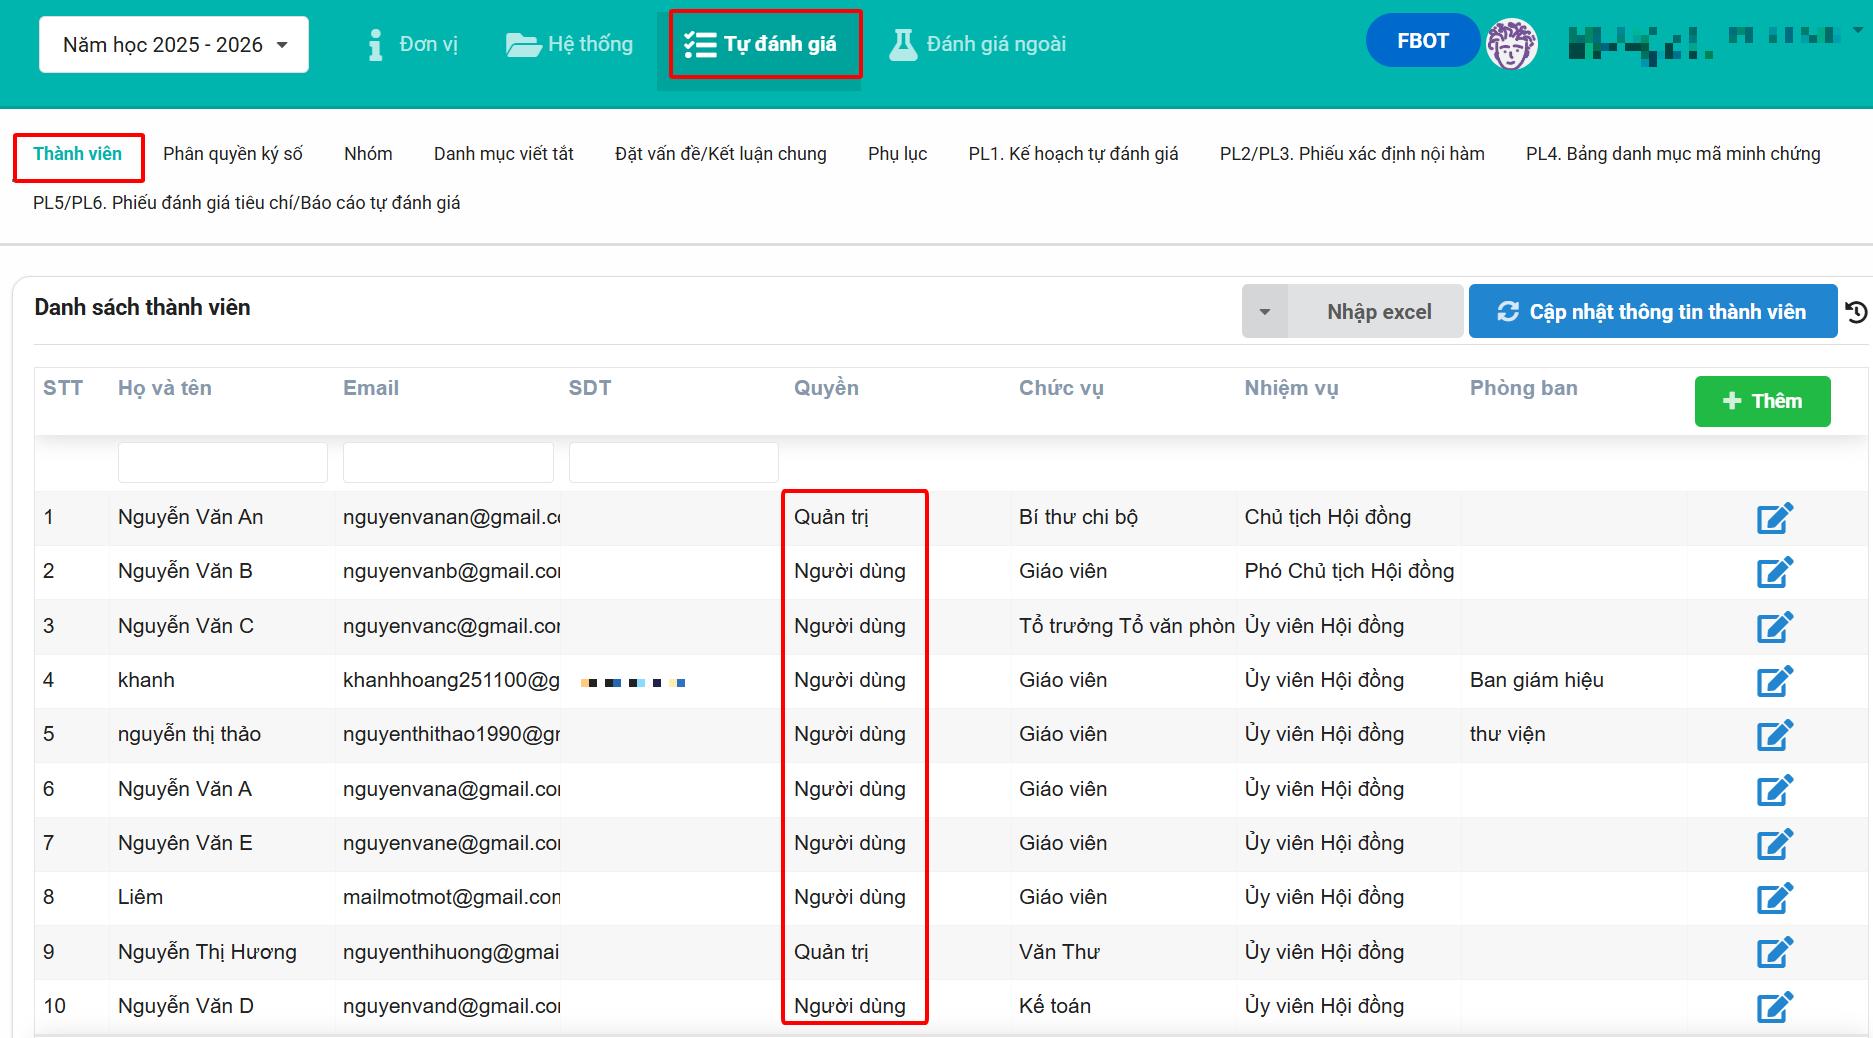1873x1038 pixels.
Task: Open PL1. Kế hoạch tự đánh giá tab
Action: click(1073, 154)
